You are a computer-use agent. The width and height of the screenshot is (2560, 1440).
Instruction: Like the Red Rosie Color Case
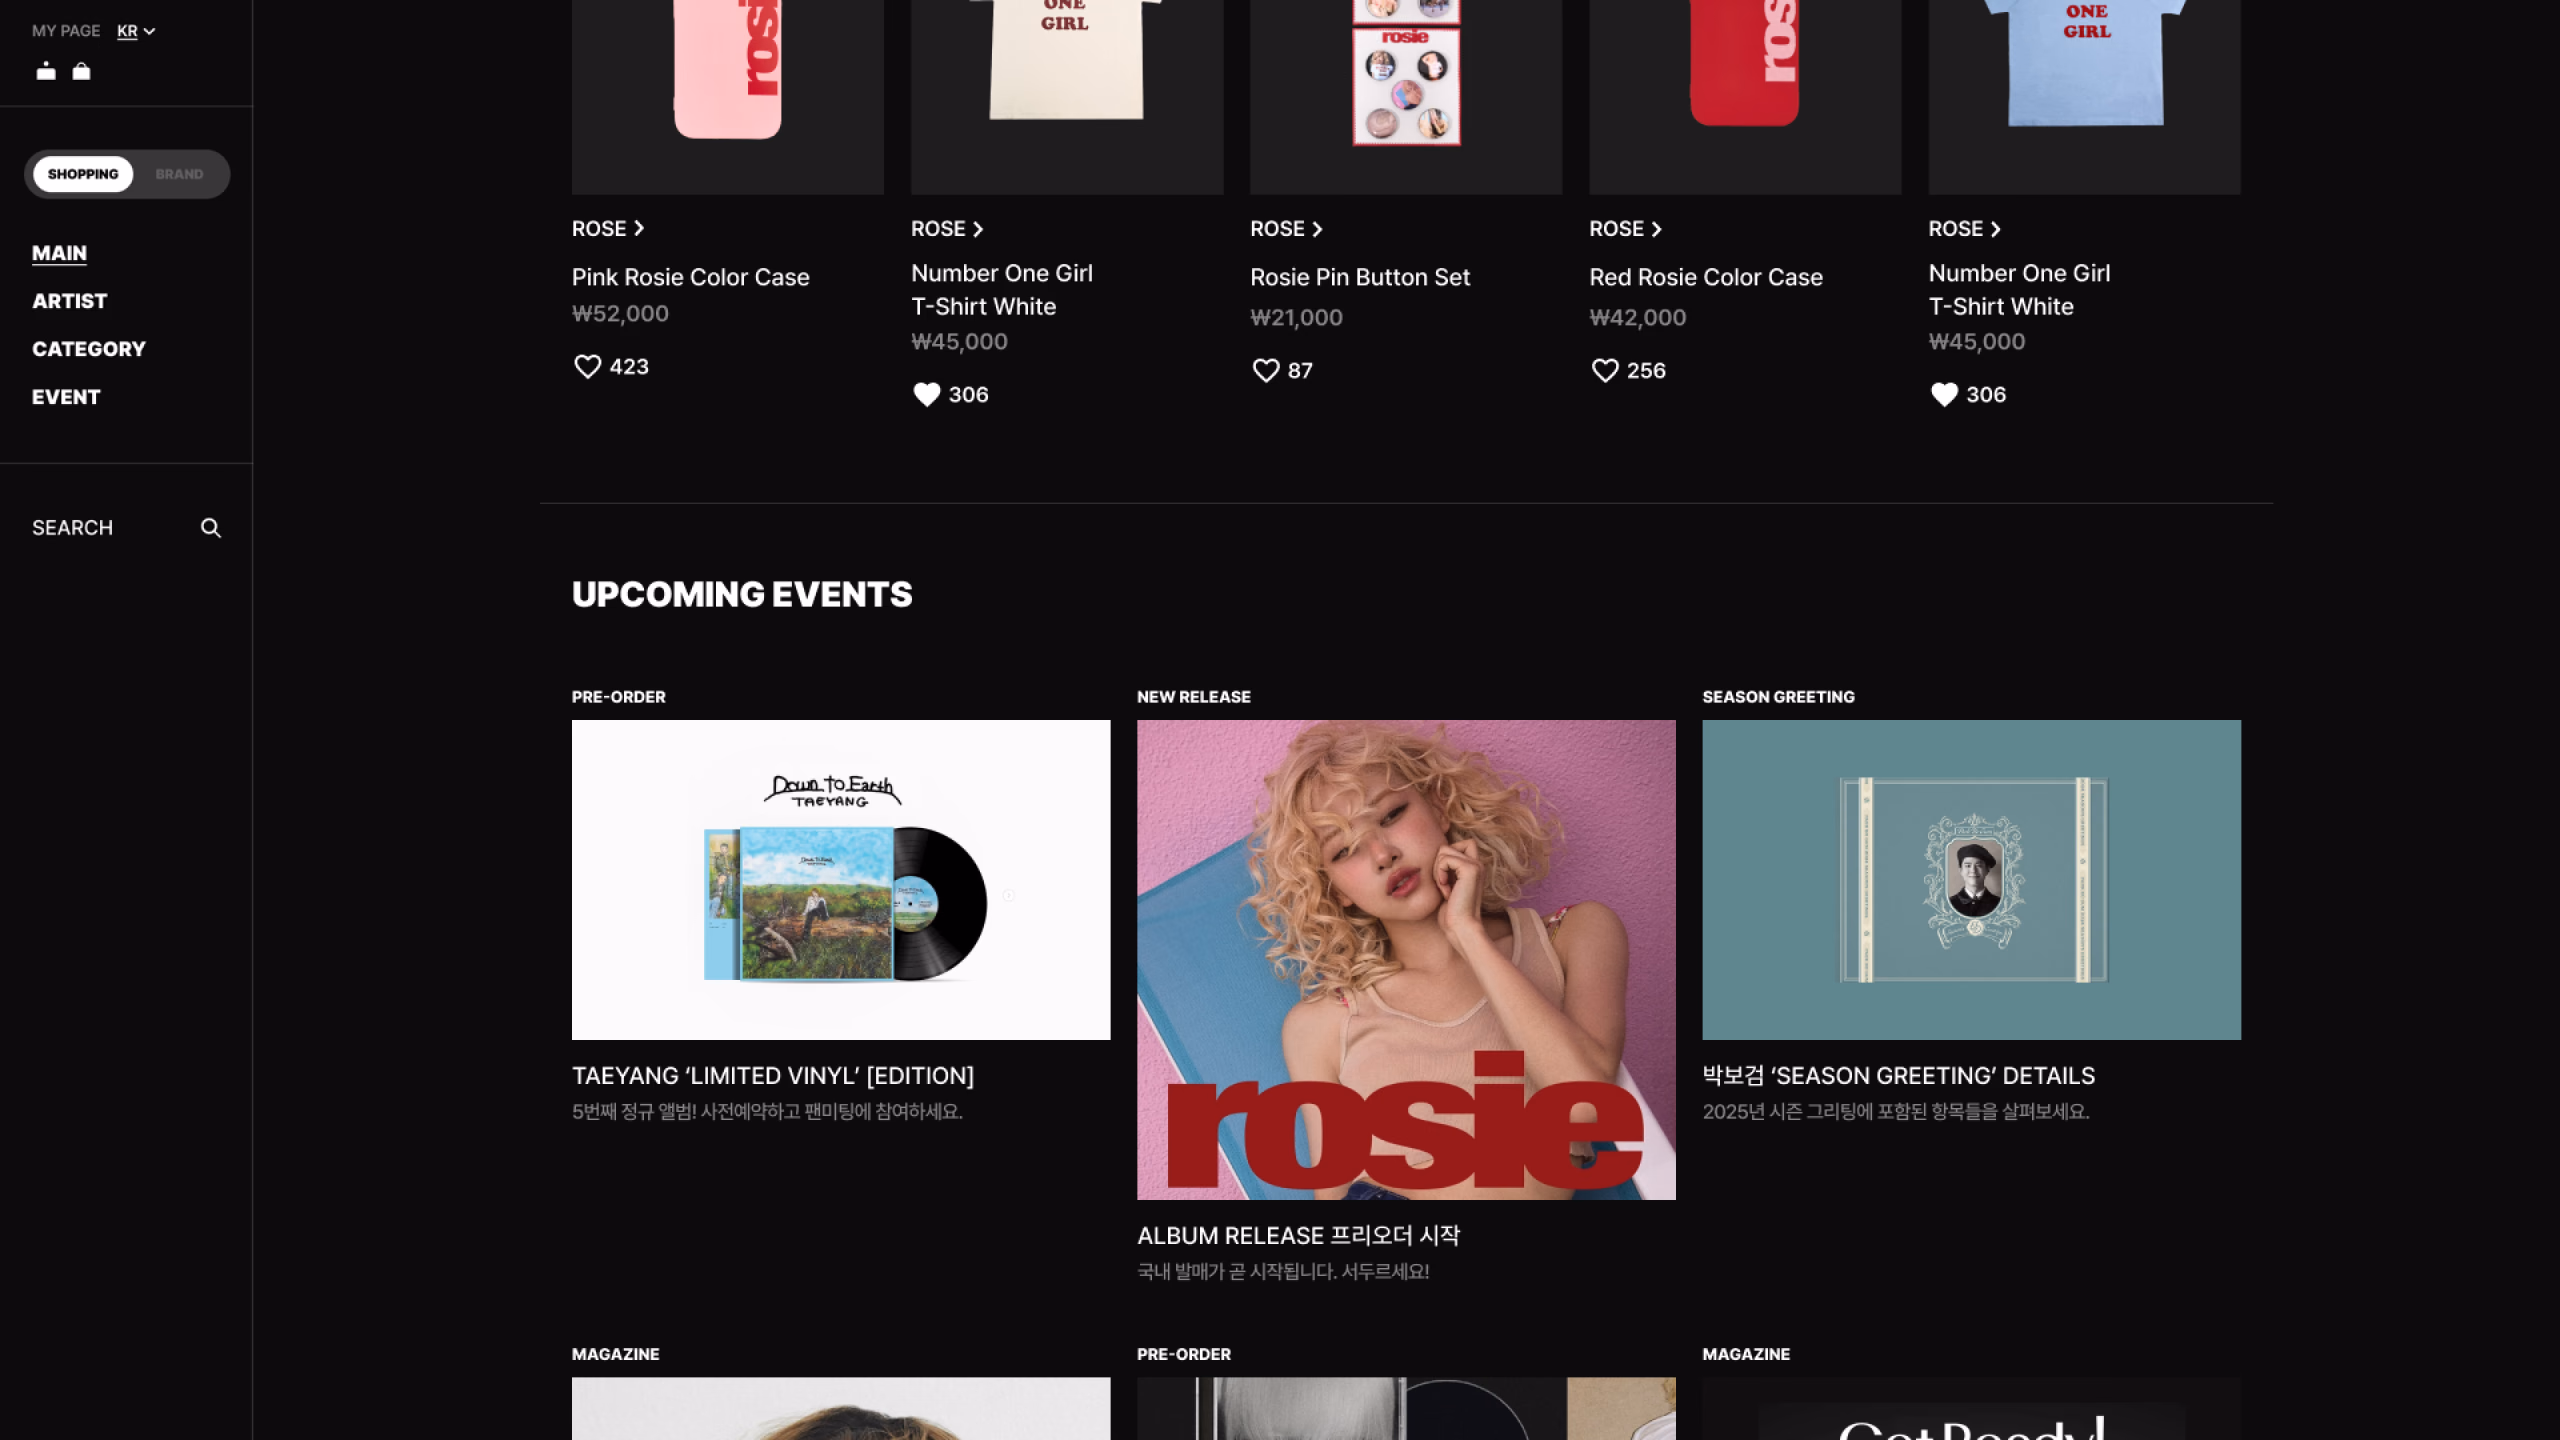1605,371
